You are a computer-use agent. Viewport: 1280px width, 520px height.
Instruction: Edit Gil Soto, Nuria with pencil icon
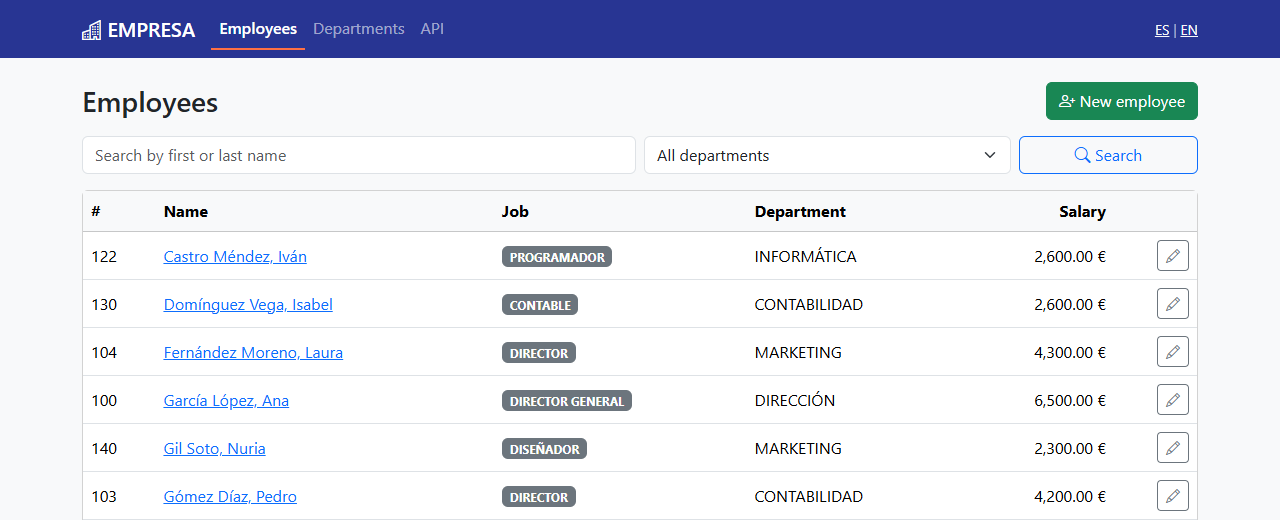pyautogui.click(x=1173, y=448)
